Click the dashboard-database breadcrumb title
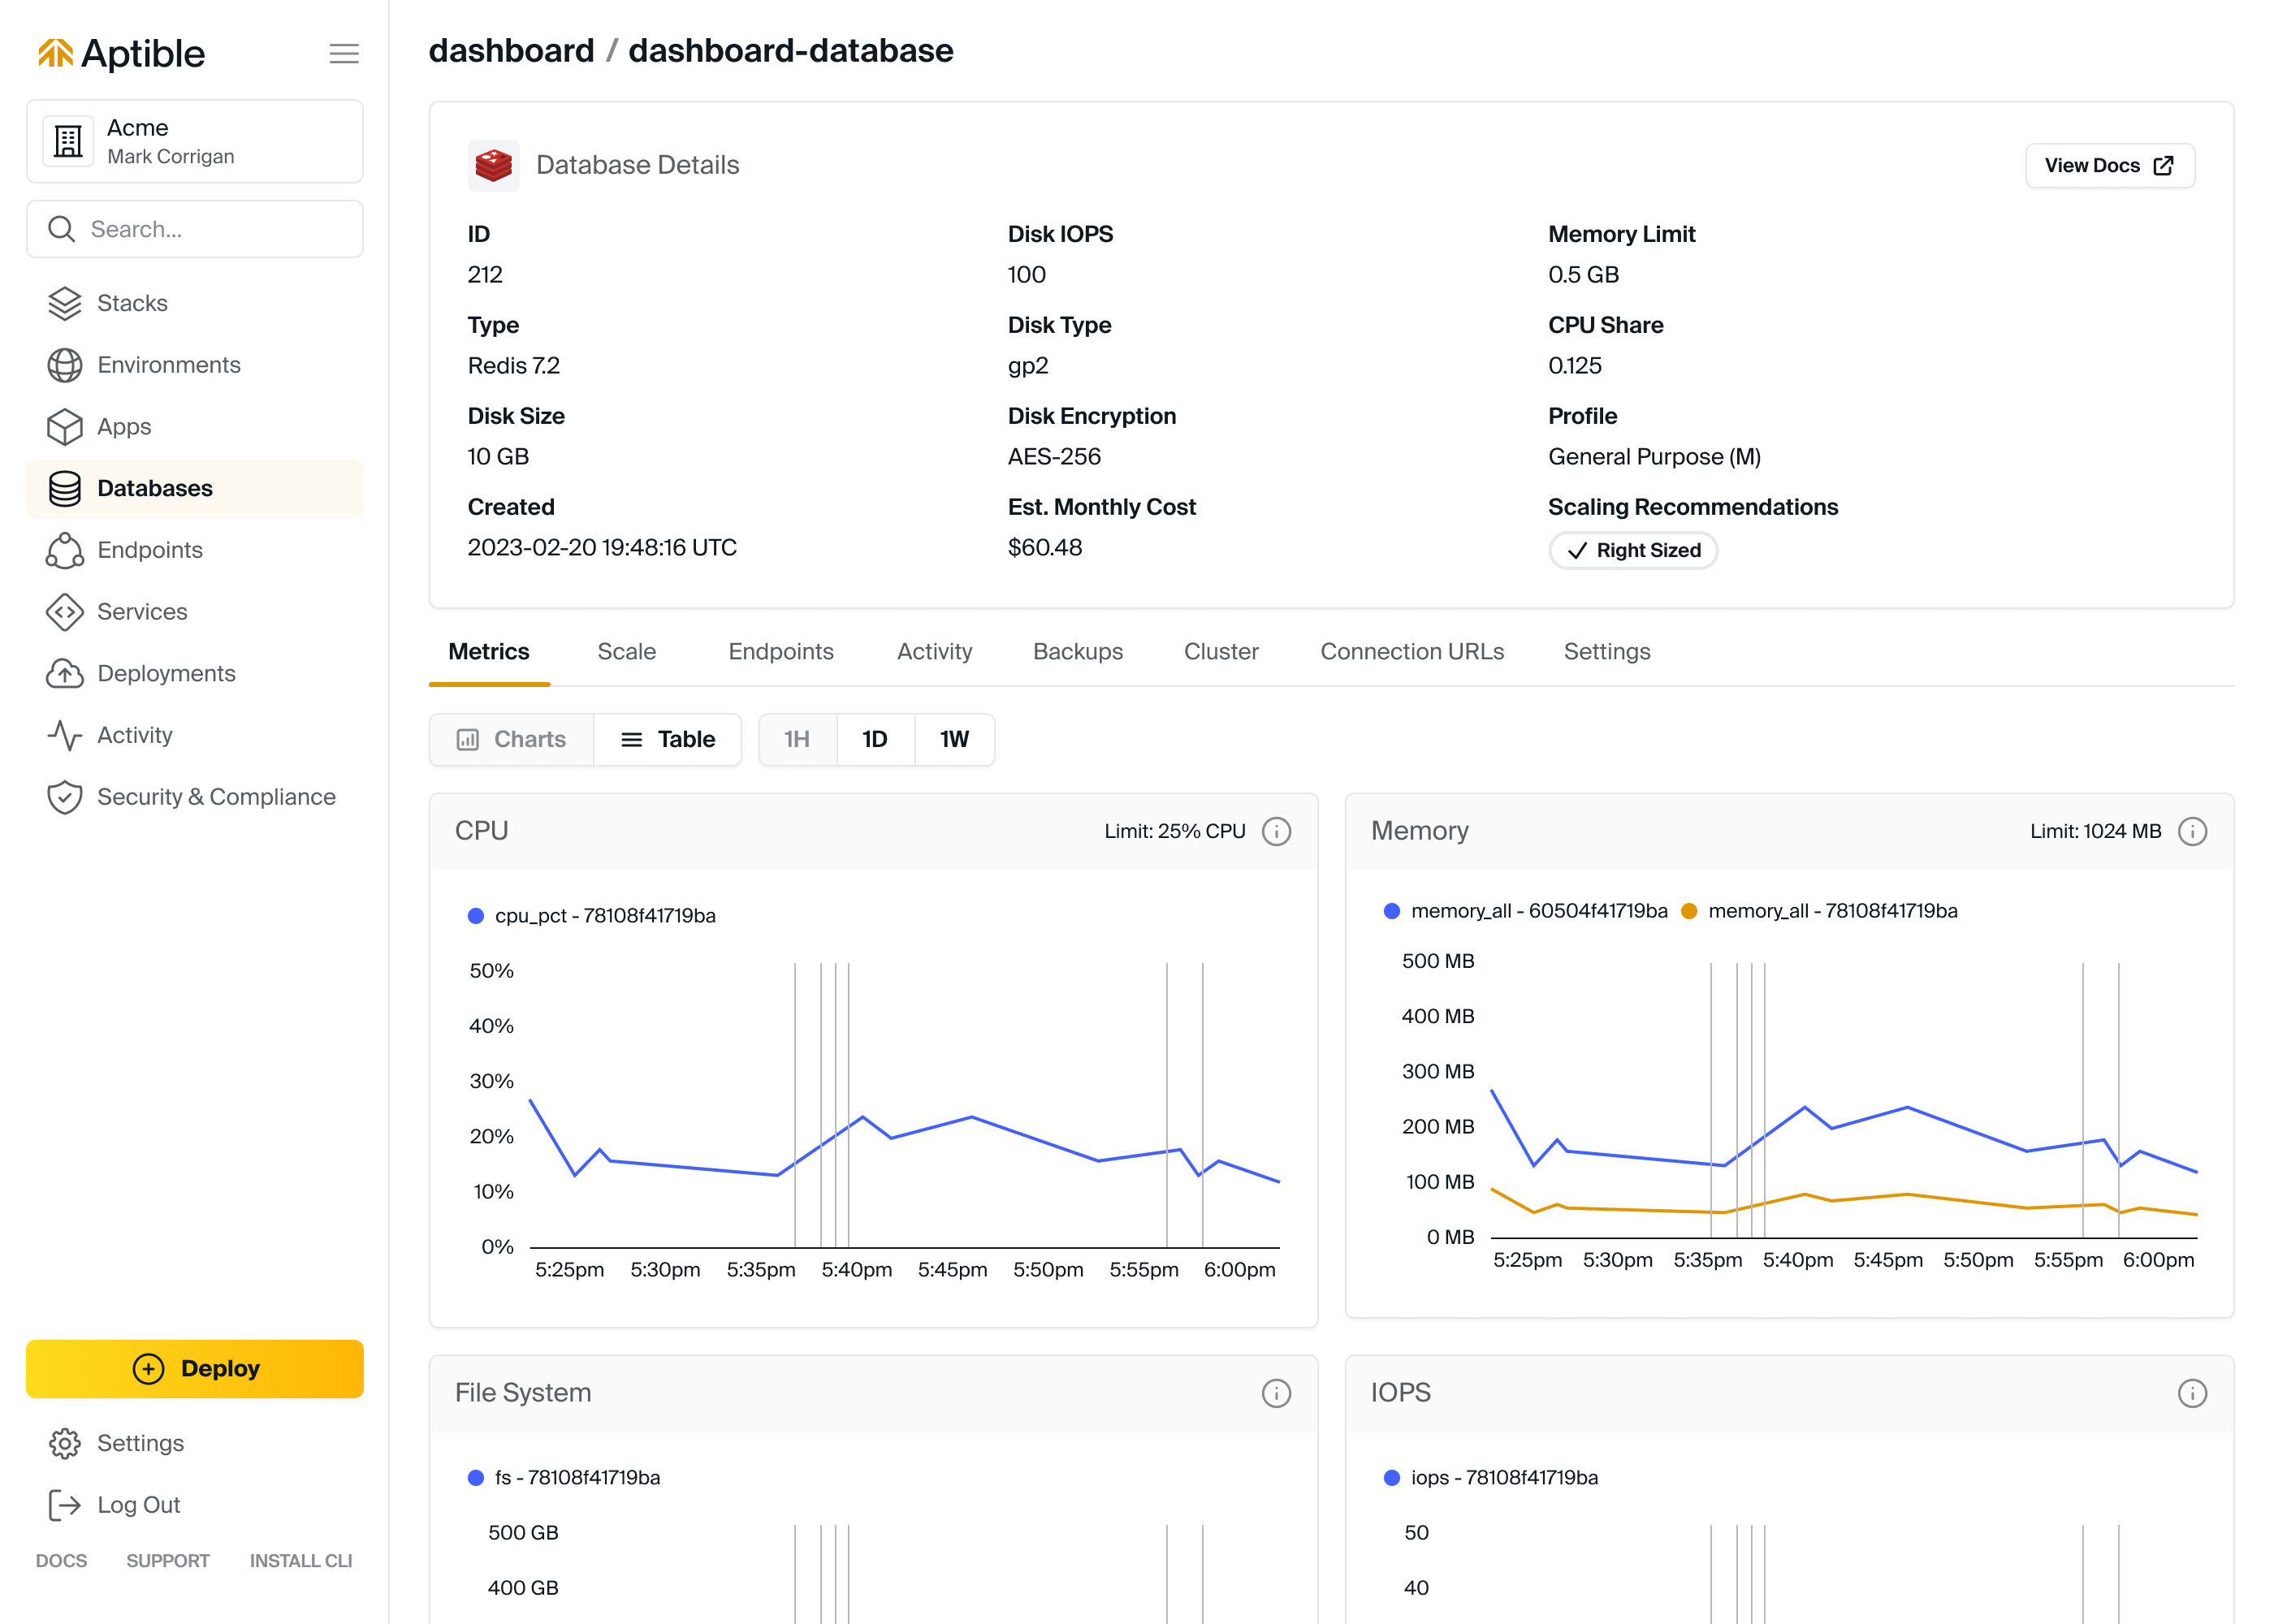2274x1624 pixels. 791,51
